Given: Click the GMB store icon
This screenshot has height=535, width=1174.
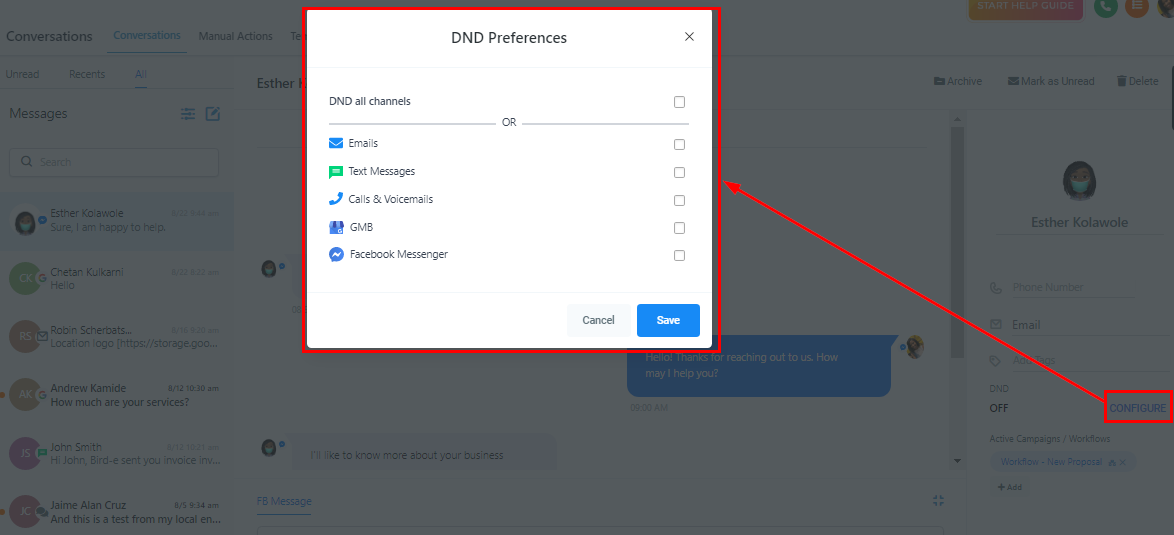Looking at the screenshot, I should coord(336,227).
